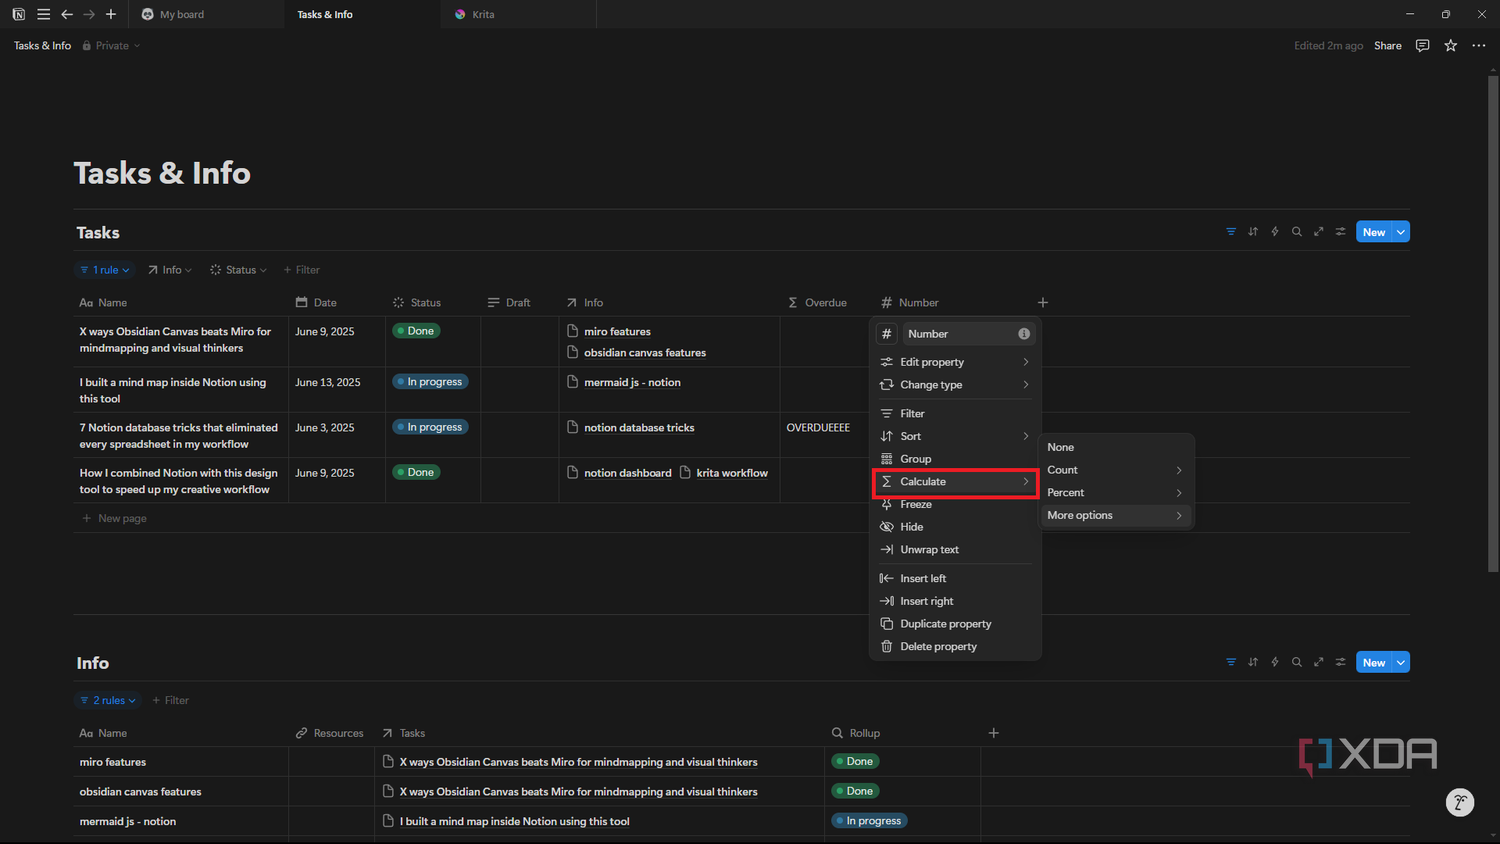Image resolution: width=1500 pixels, height=844 pixels.
Task: Open the comments icon in the top bar
Action: 1422,46
